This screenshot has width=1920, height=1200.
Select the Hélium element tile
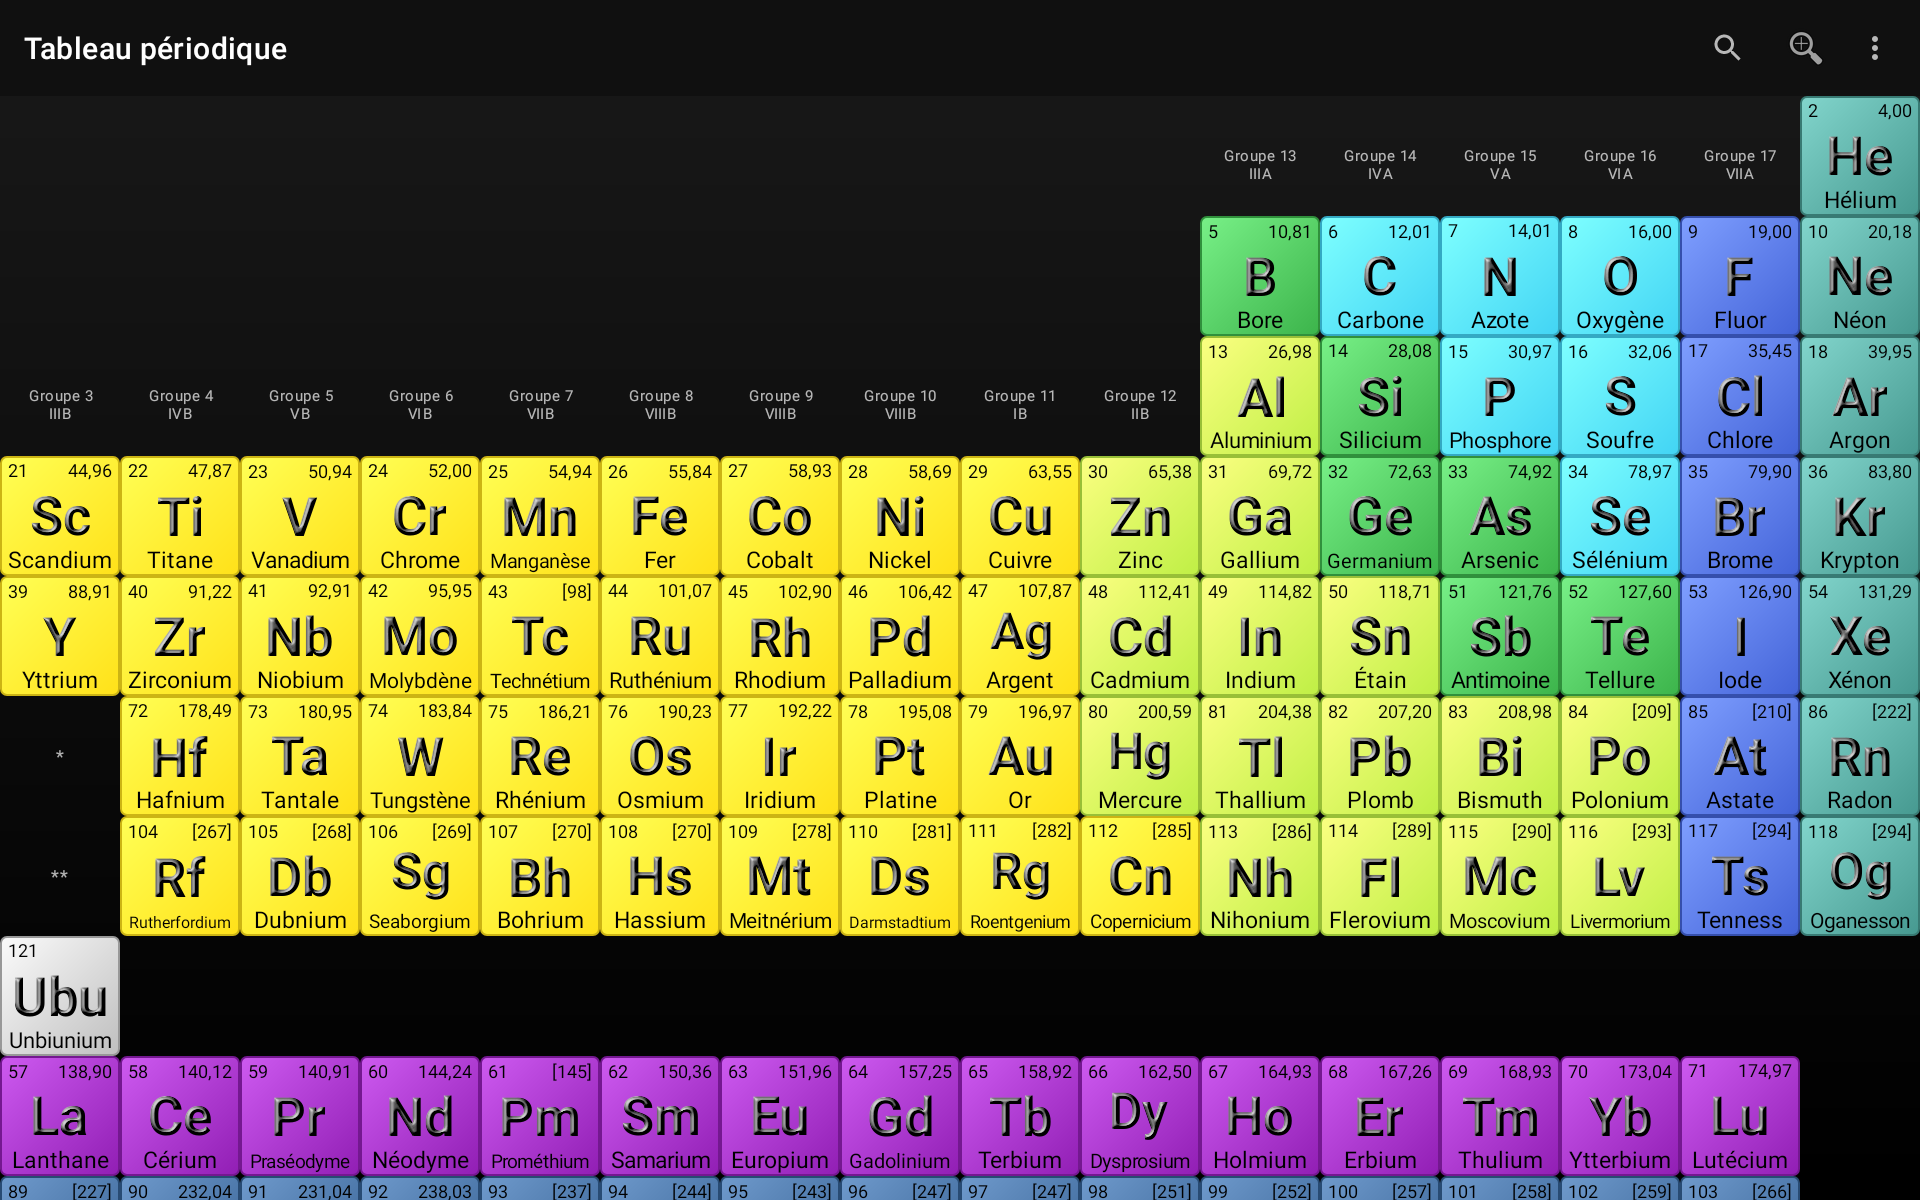[1860, 156]
